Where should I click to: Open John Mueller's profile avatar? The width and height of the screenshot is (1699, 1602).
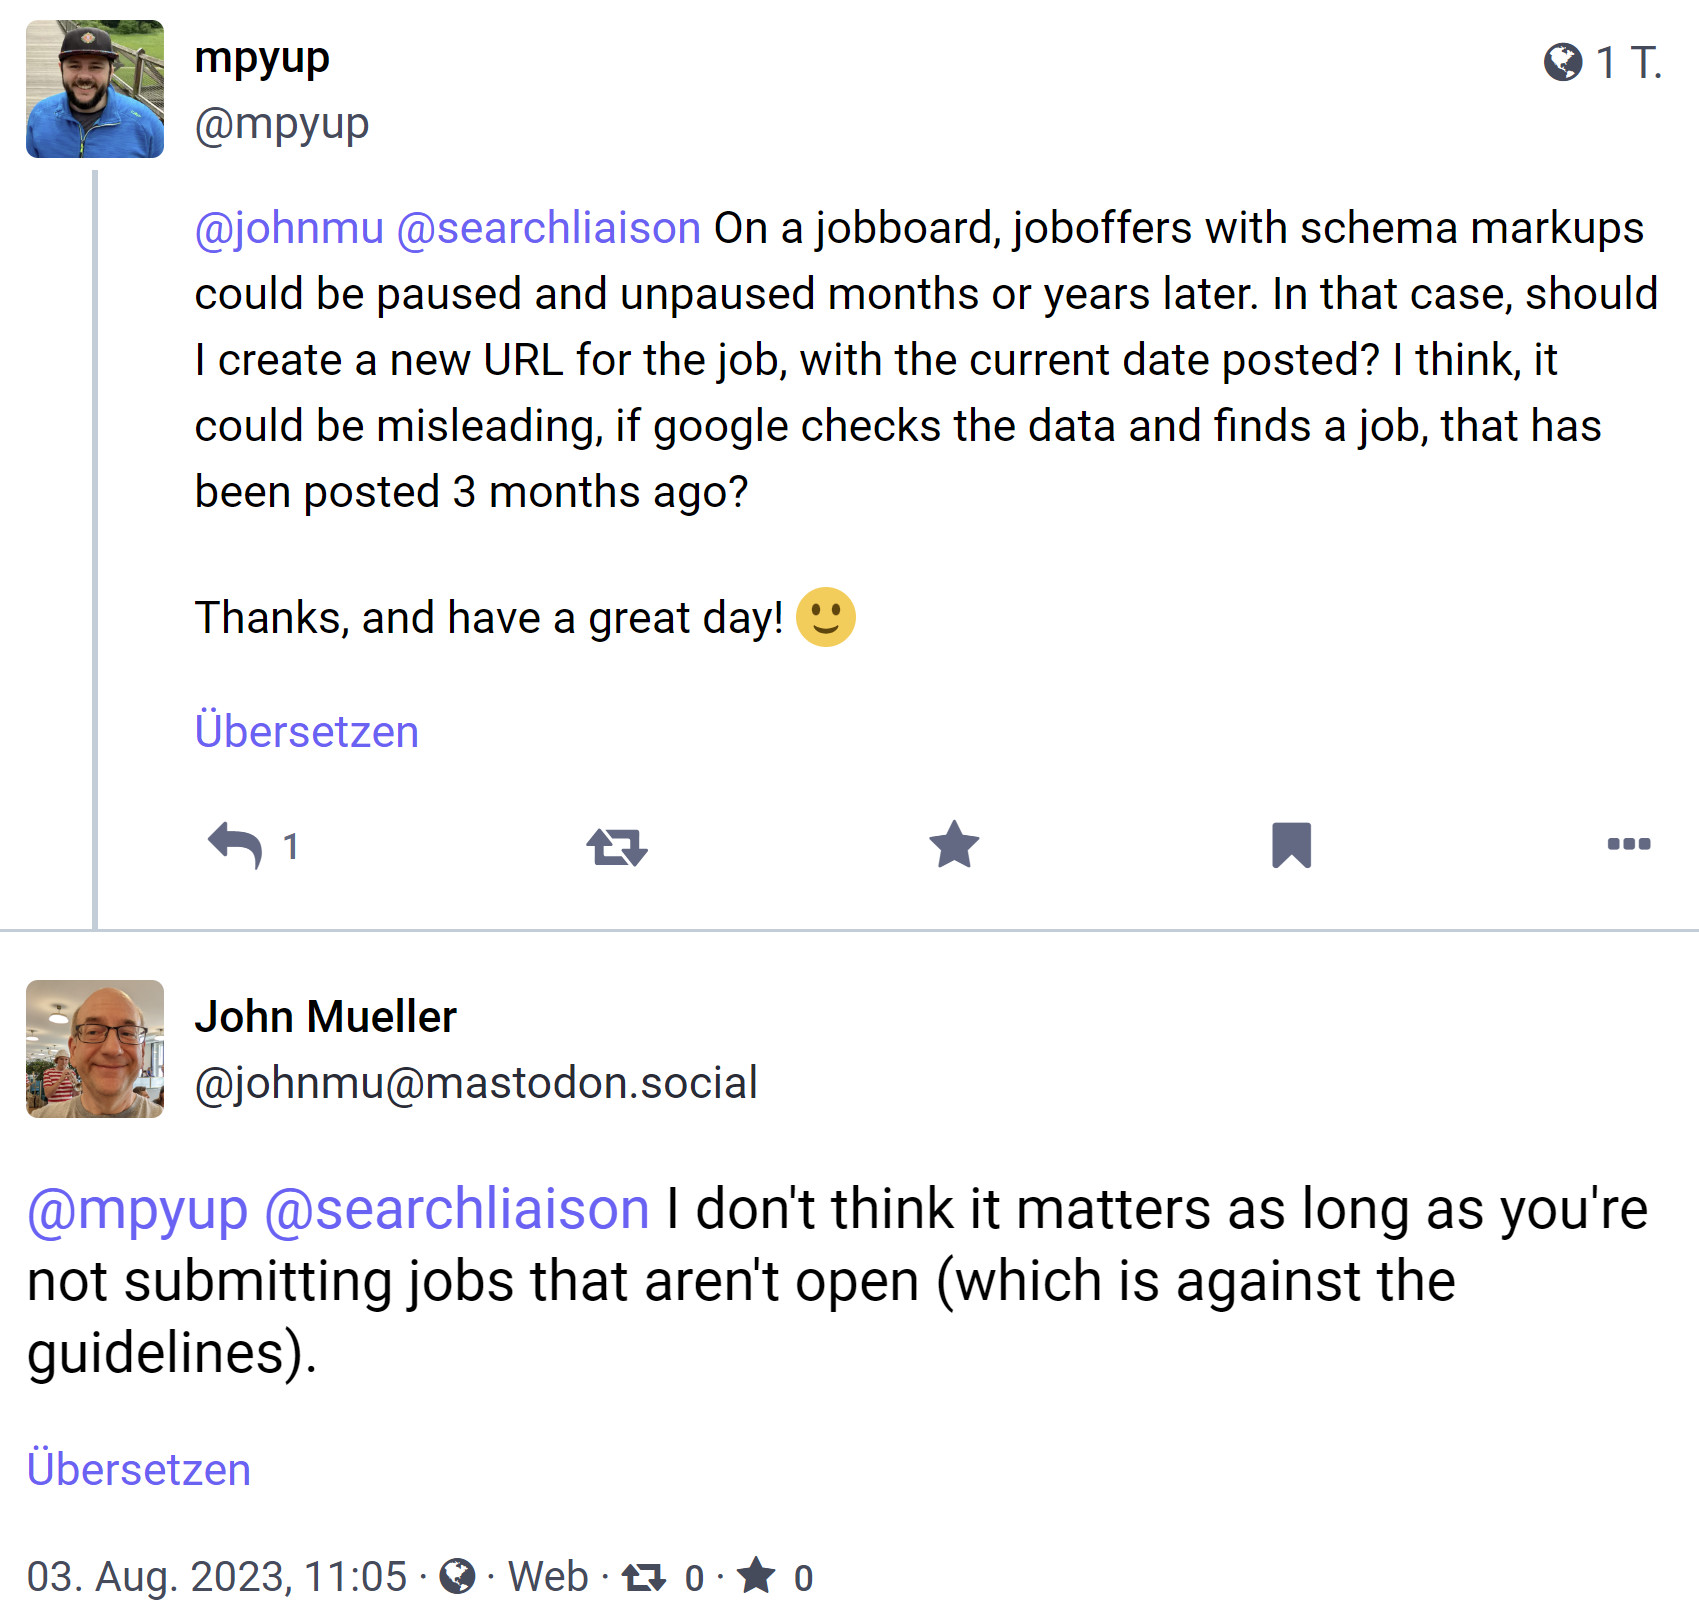pyautogui.click(x=95, y=1048)
